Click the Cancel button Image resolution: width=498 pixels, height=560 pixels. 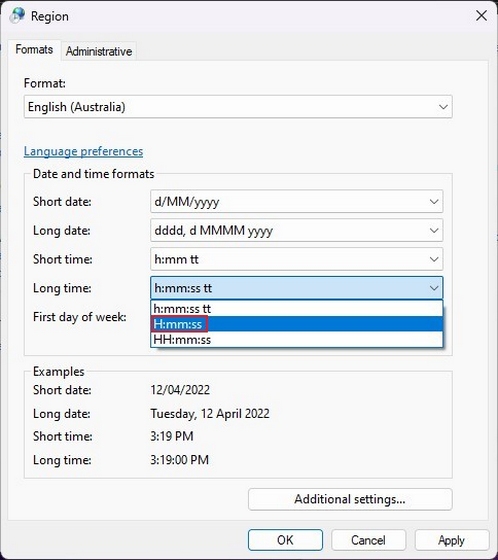pyautogui.click(x=368, y=540)
